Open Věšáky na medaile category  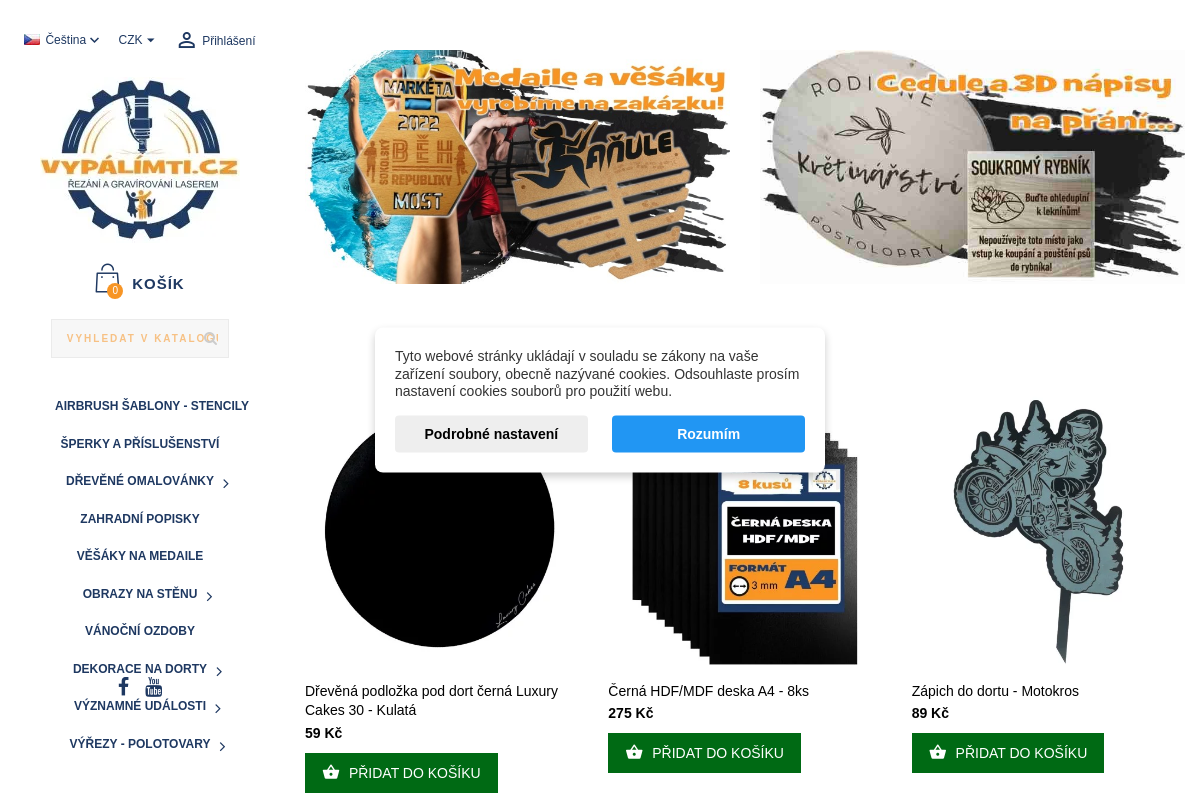140,556
